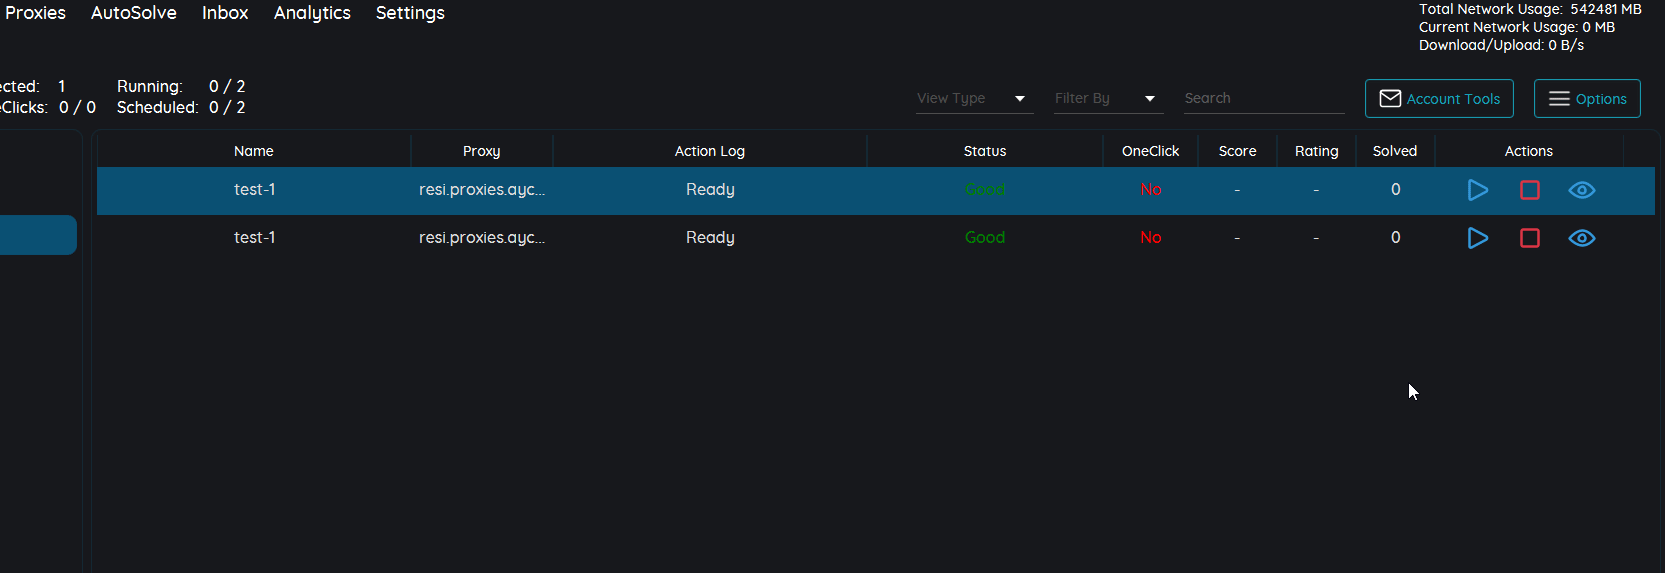Open Account Tools with envelope icon
Image resolution: width=1665 pixels, height=573 pixels.
[1438, 99]
